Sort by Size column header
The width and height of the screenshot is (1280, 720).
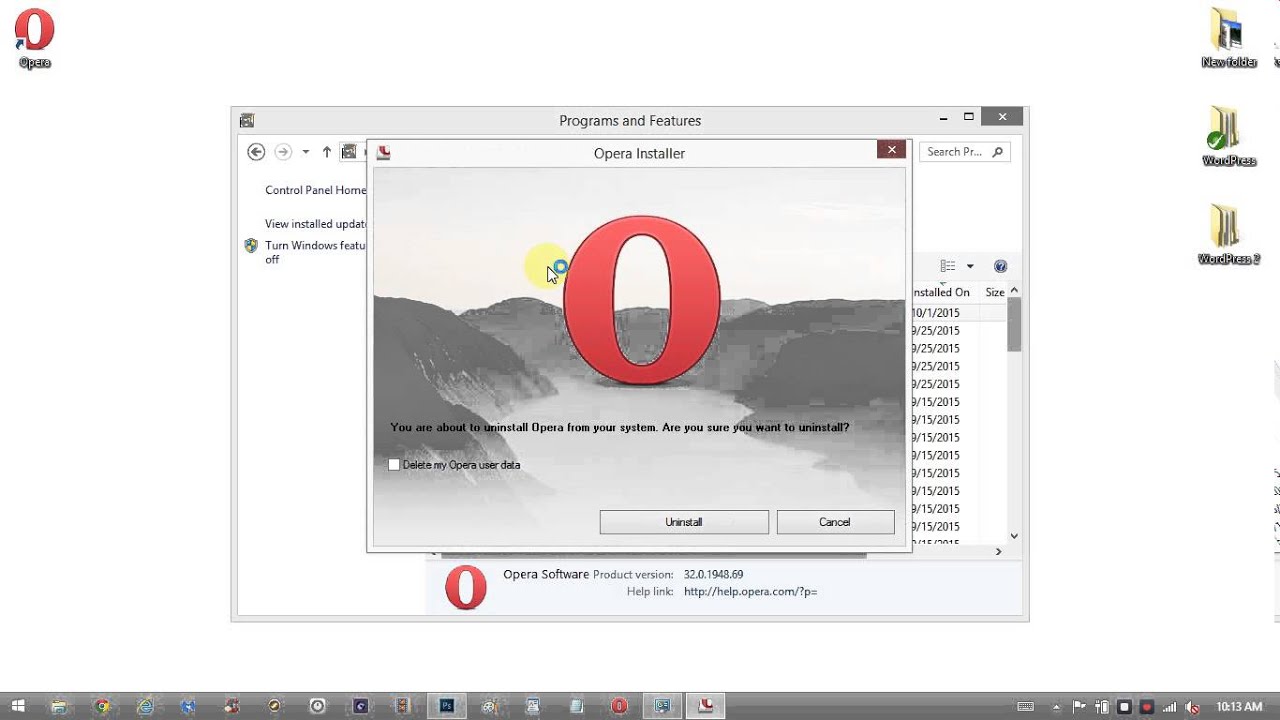coord(995,292)
